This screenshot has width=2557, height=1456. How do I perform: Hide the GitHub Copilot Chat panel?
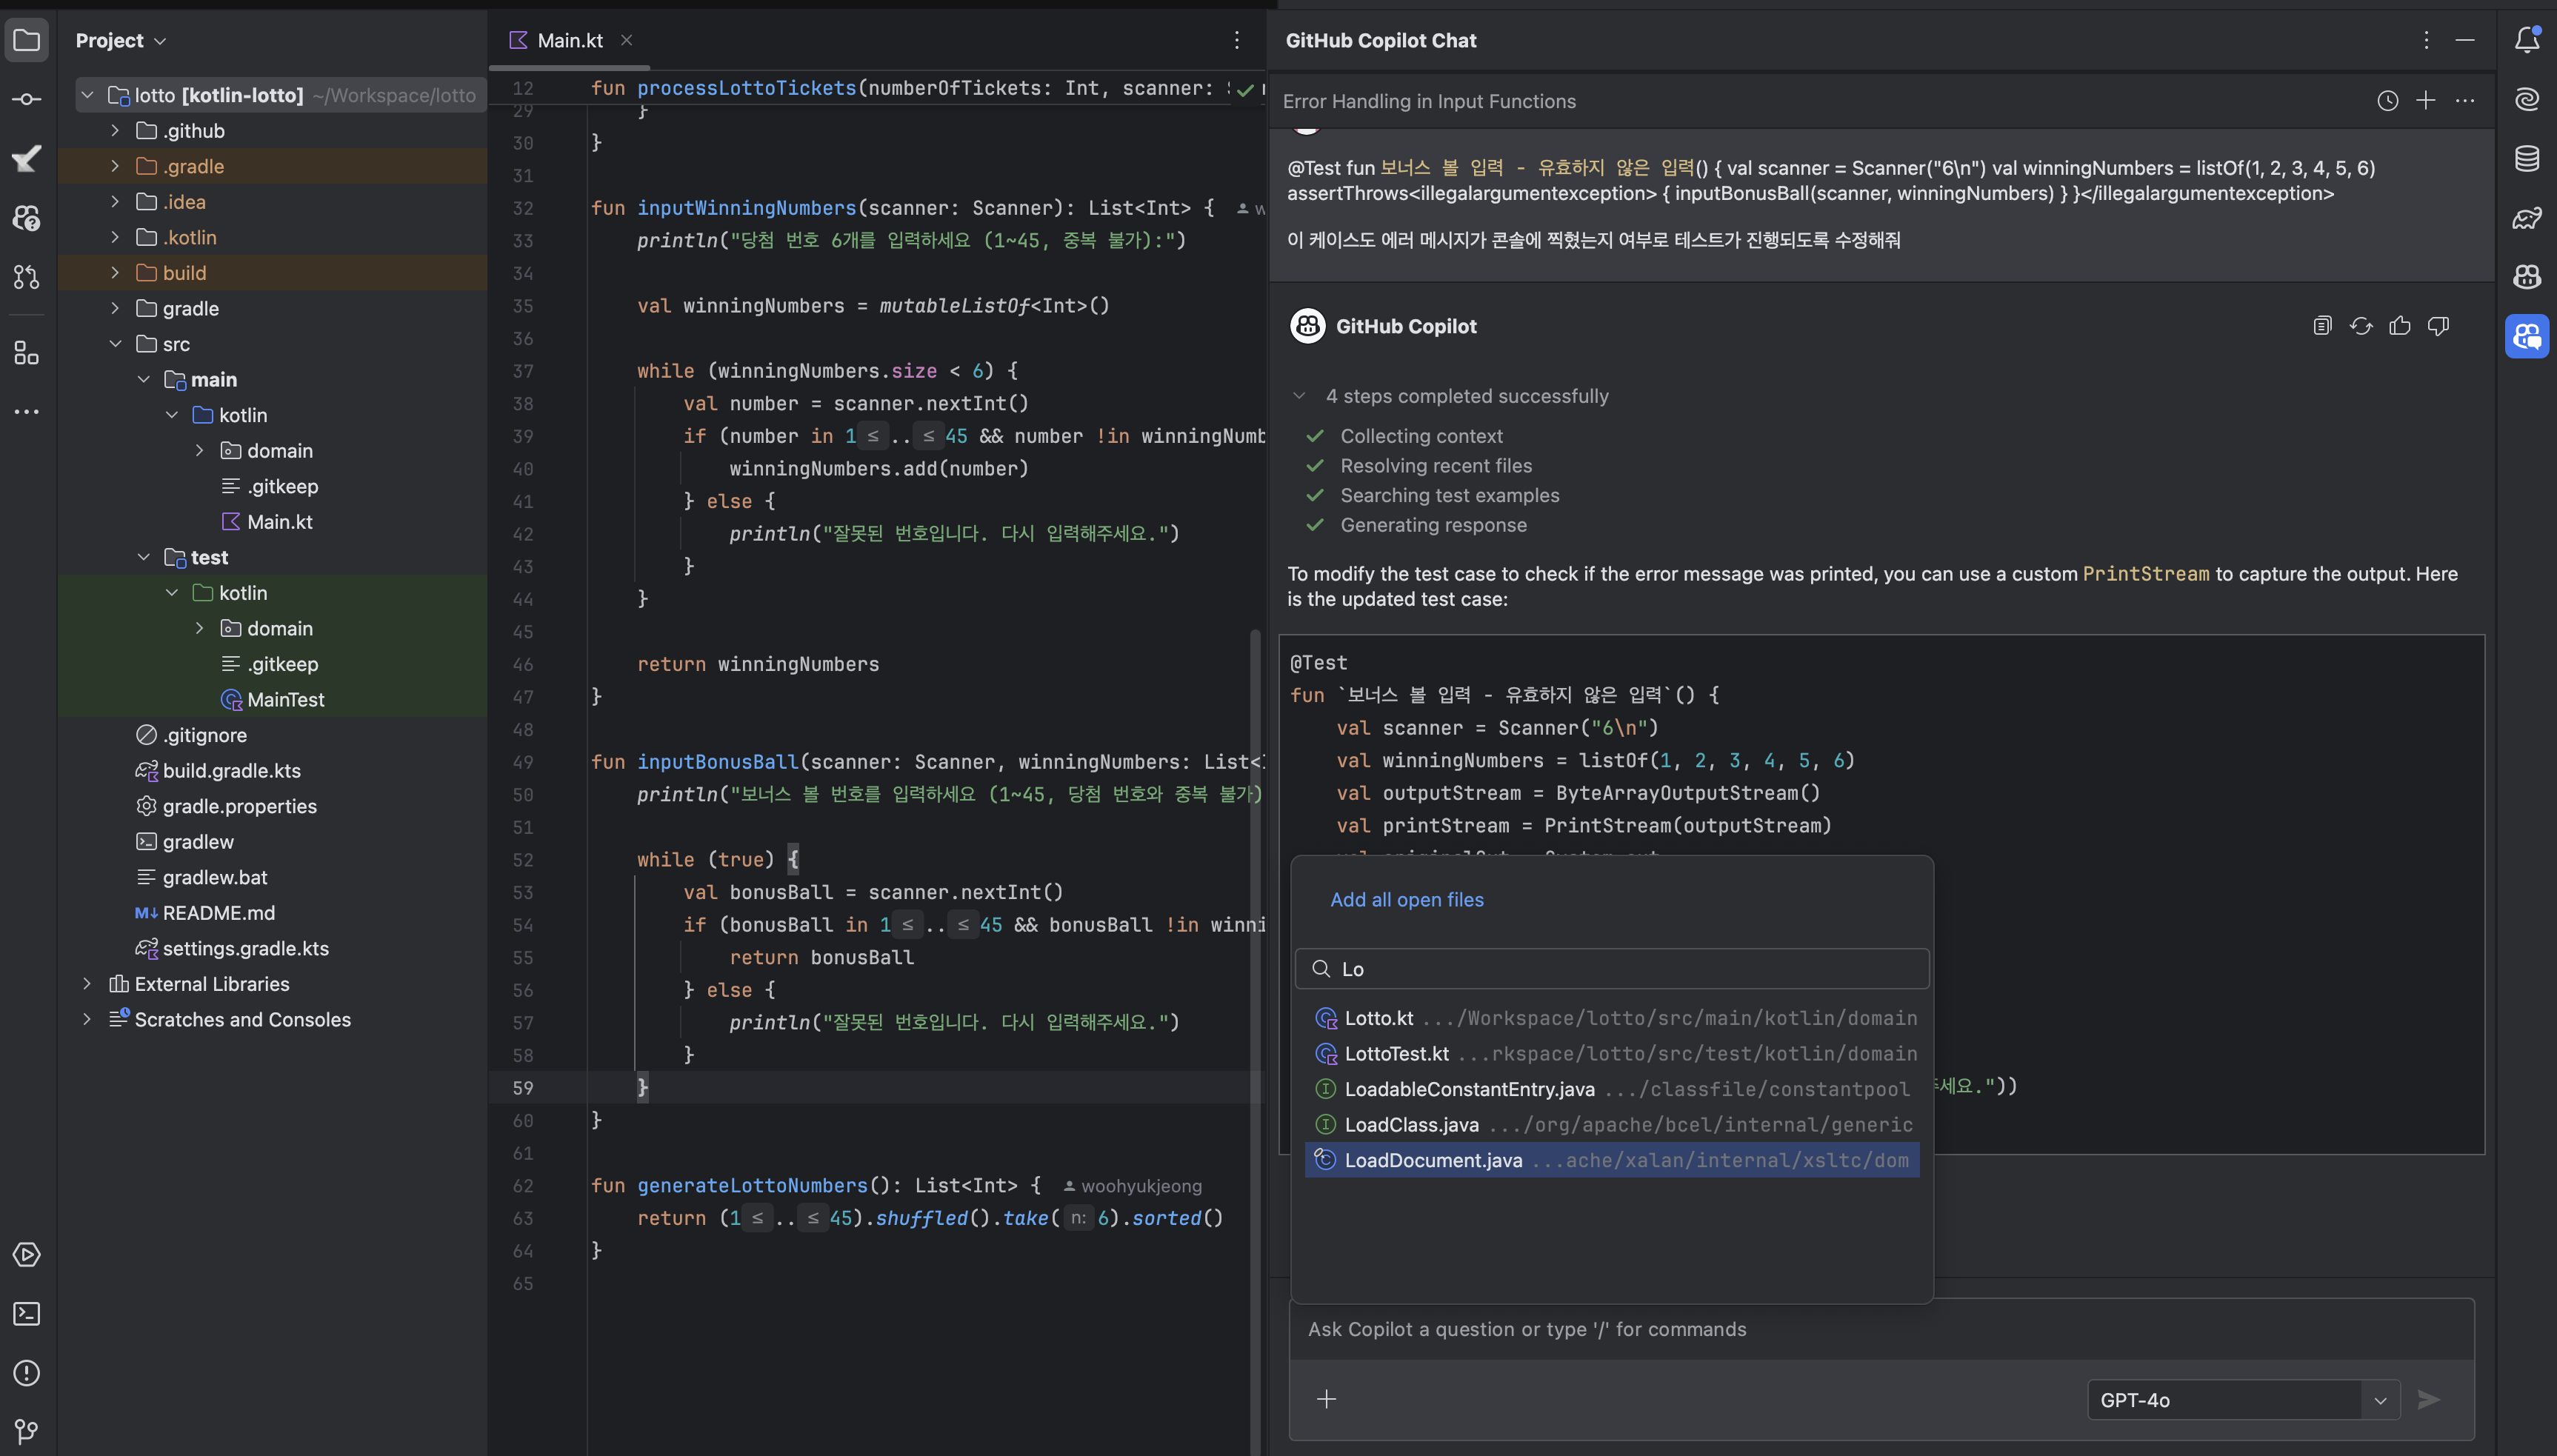click(x=2465, y=41)
